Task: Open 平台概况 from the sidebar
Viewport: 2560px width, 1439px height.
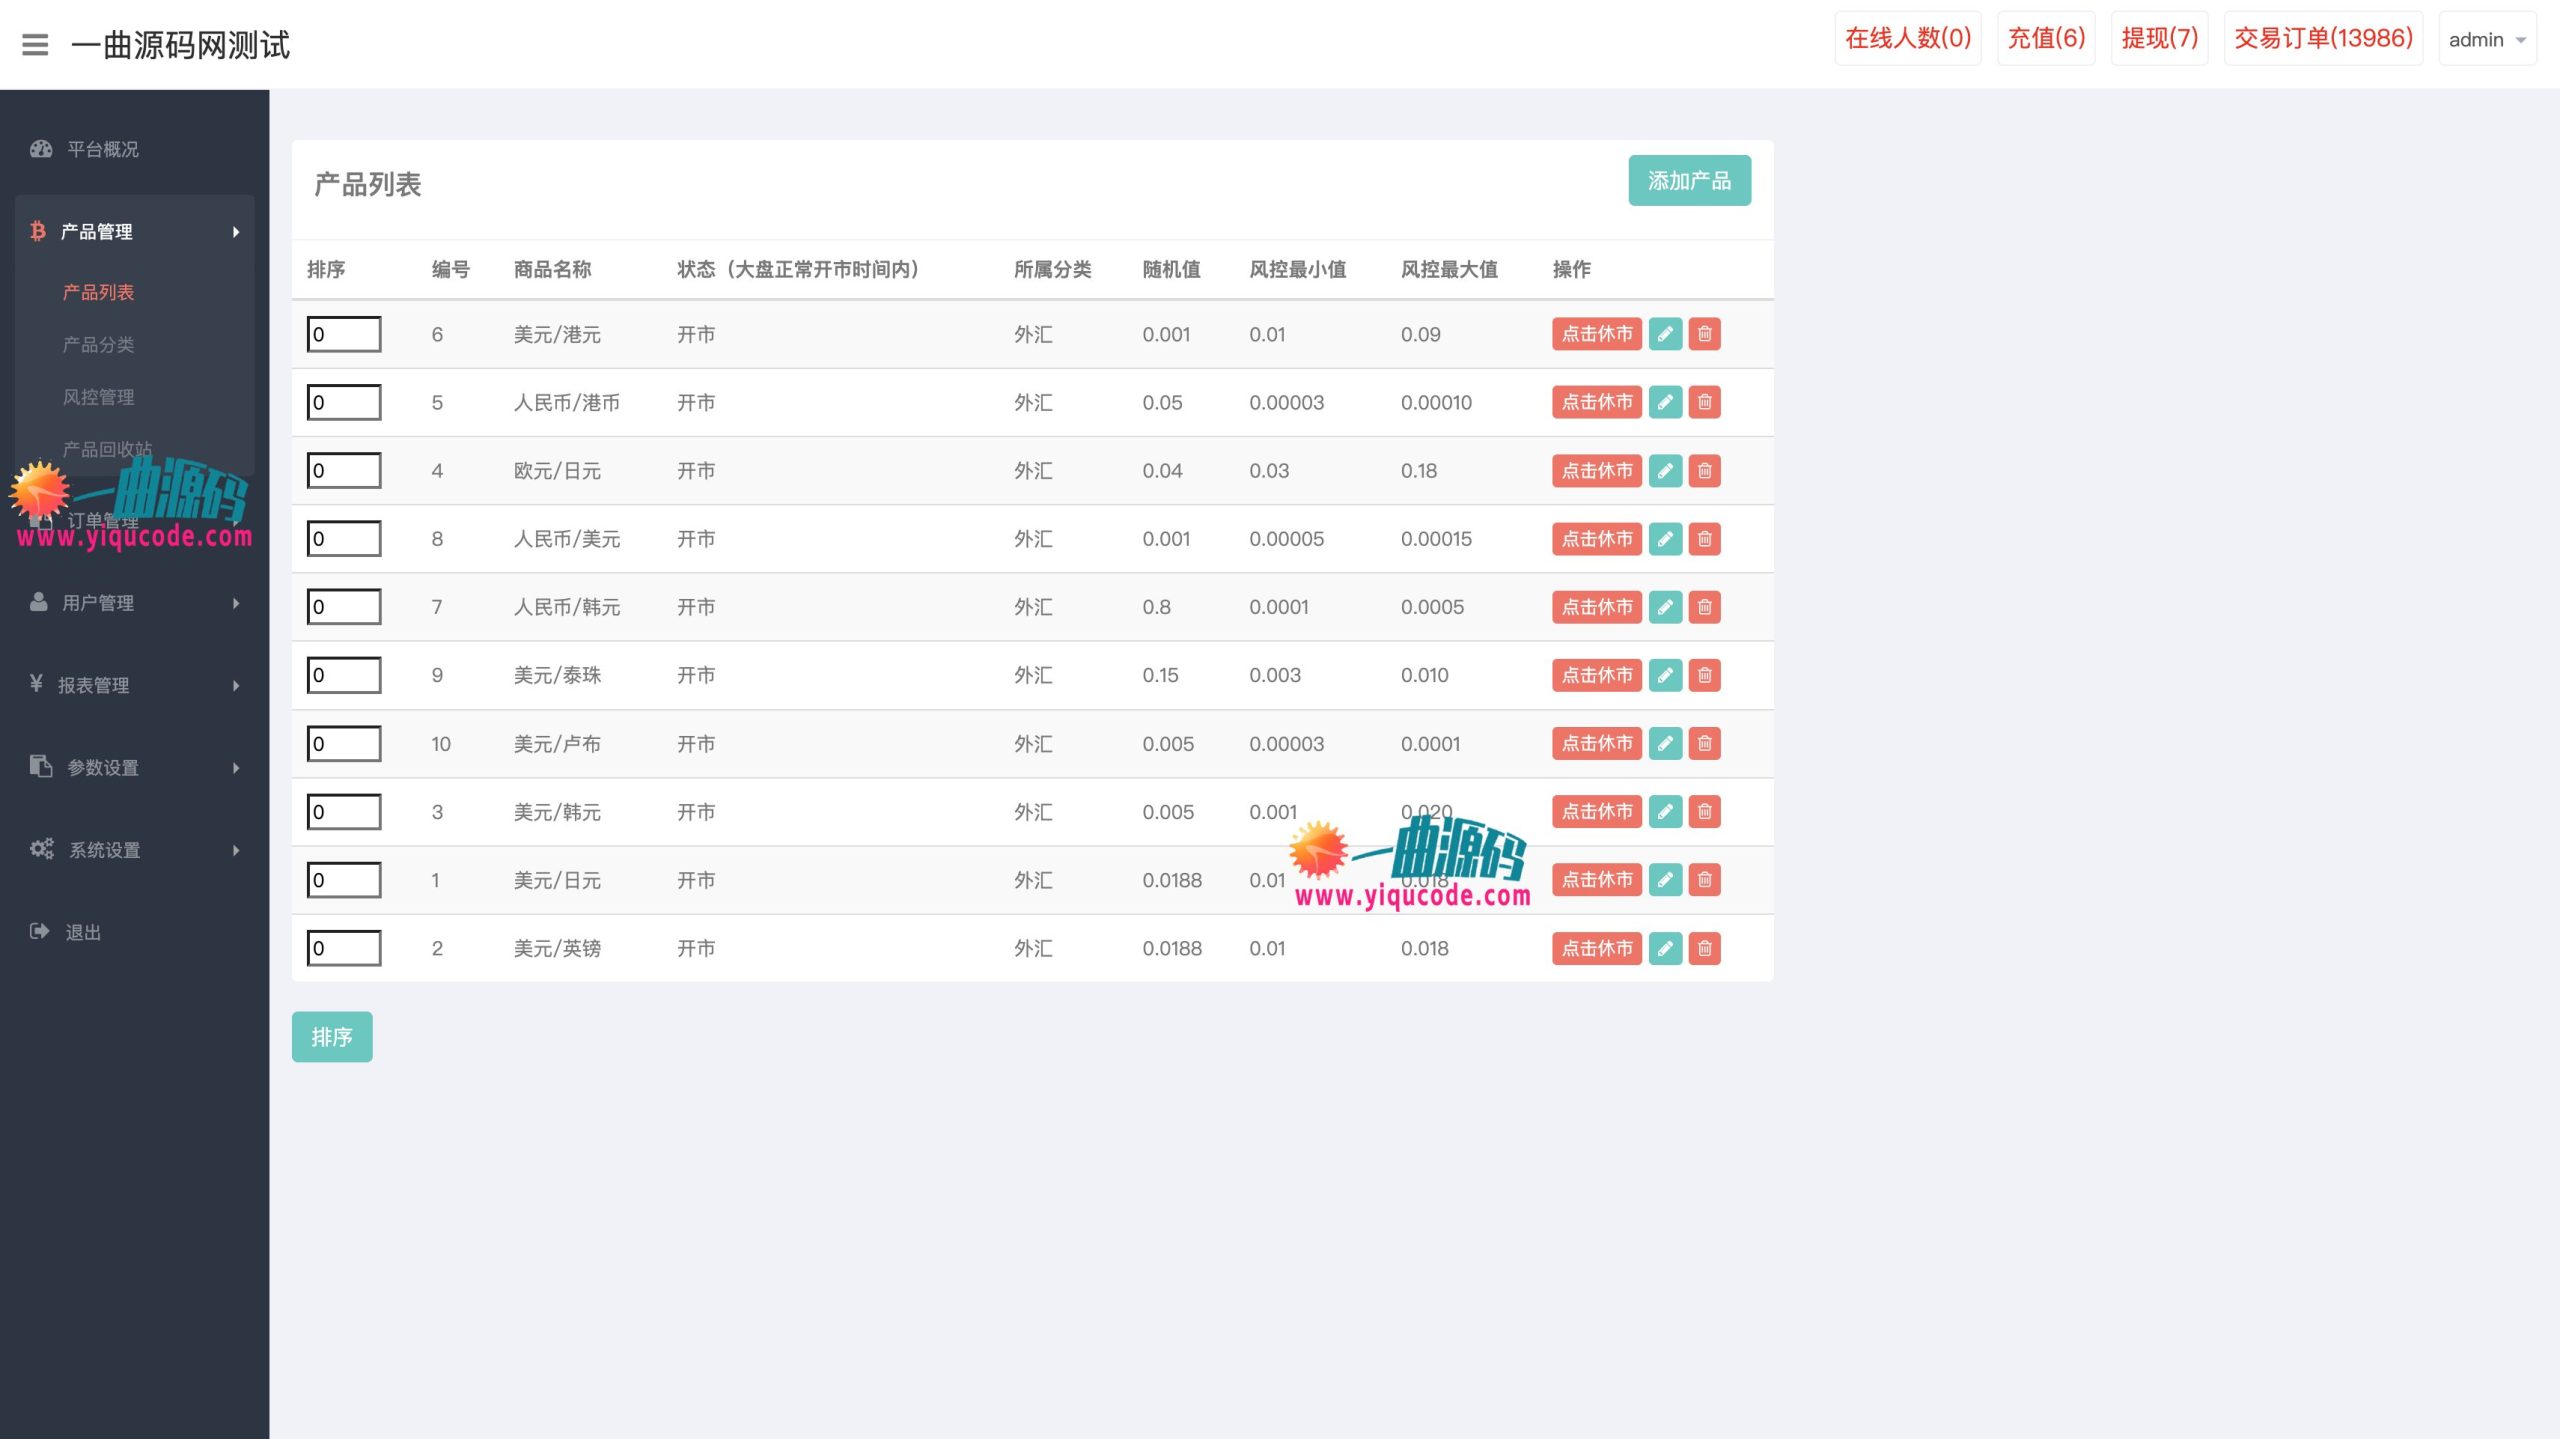Action: coord(101,149)
